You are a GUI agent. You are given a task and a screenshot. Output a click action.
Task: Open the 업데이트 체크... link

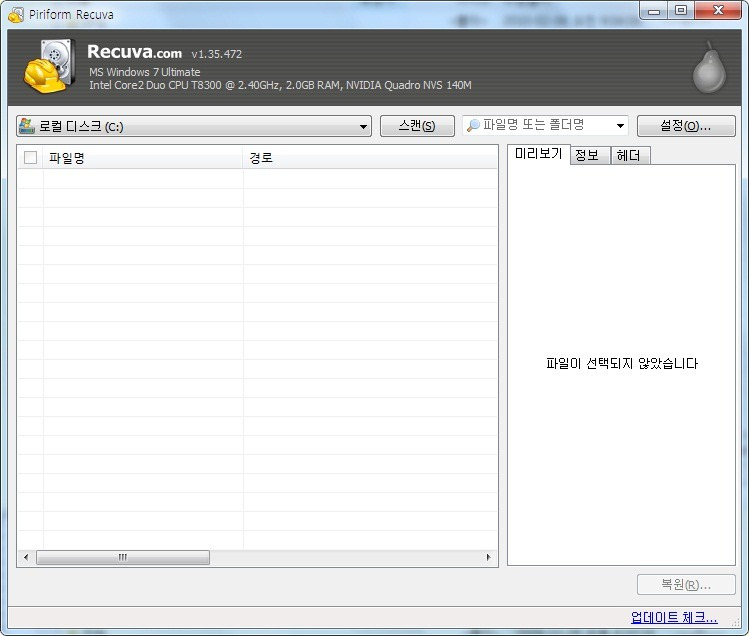pyautogui.click(x=674, y=617)
